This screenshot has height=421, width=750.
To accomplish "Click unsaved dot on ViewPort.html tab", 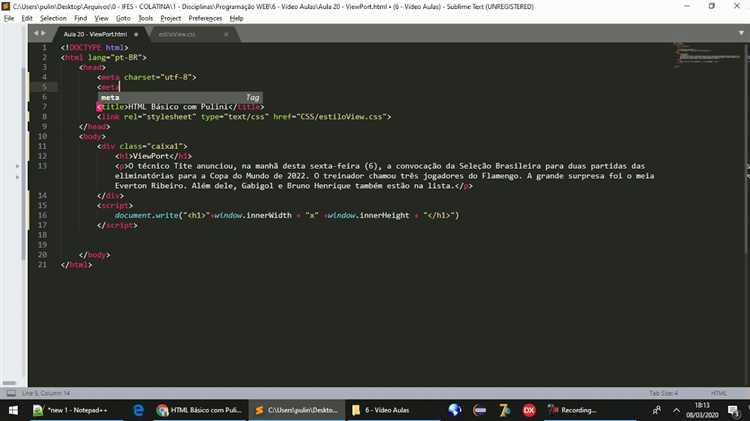I will click(x=136, y=34).
